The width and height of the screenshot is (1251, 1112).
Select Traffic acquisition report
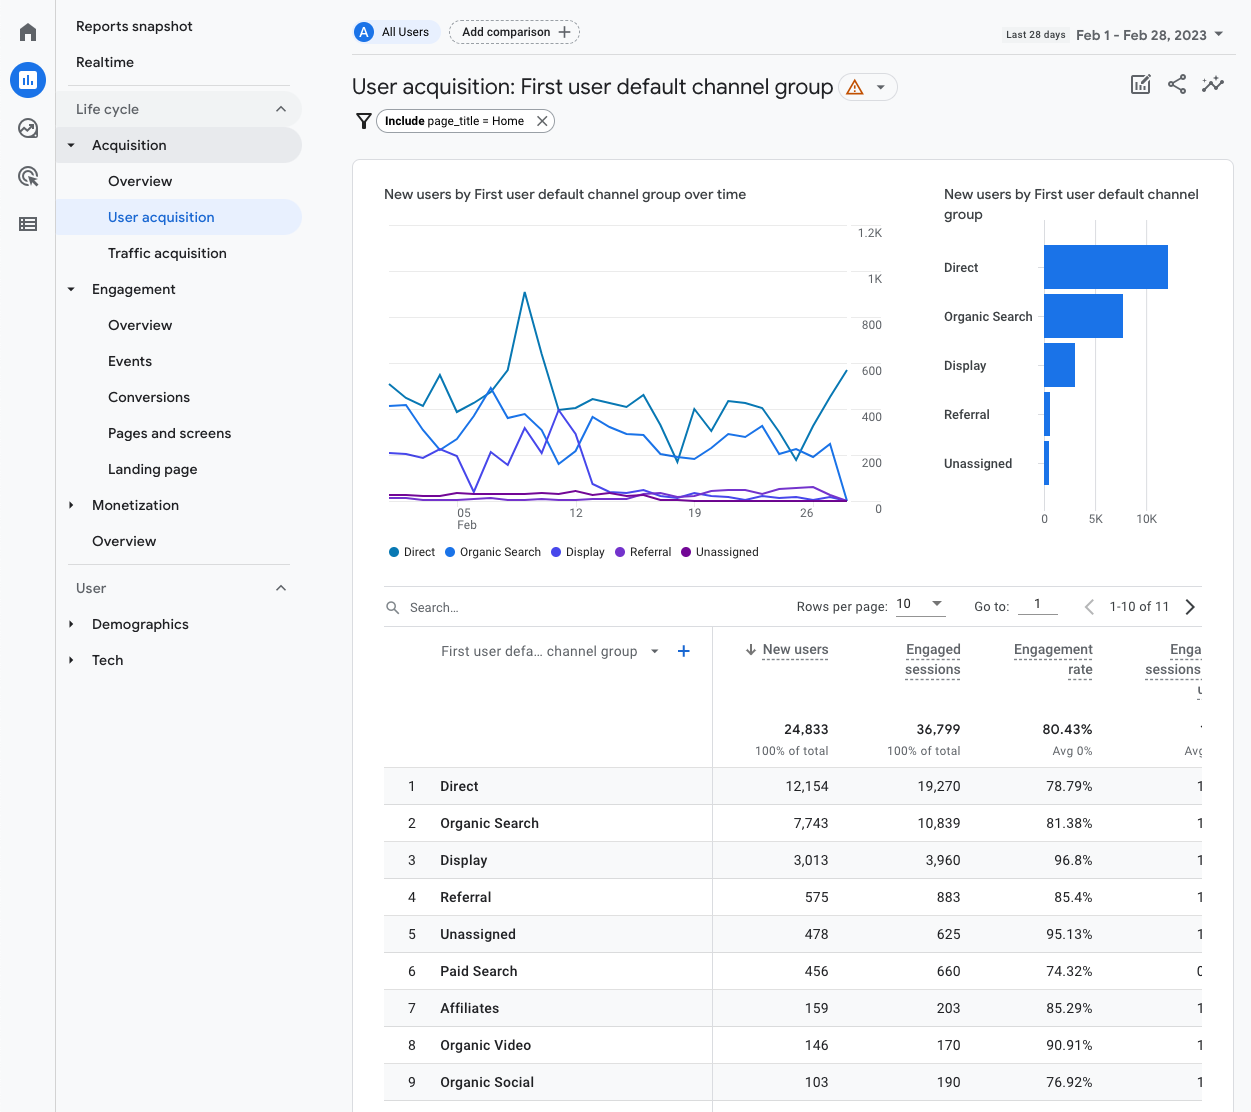(167, 253)
